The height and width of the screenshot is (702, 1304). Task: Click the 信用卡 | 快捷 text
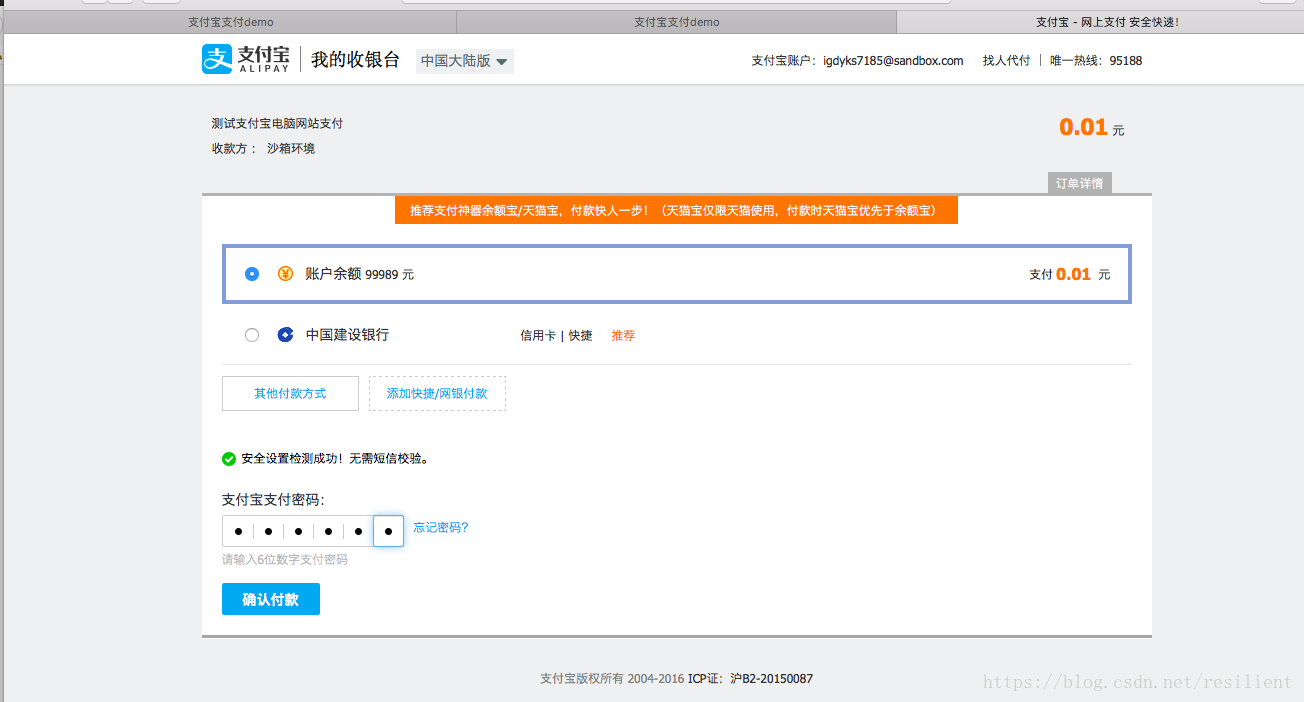point(556,336)
